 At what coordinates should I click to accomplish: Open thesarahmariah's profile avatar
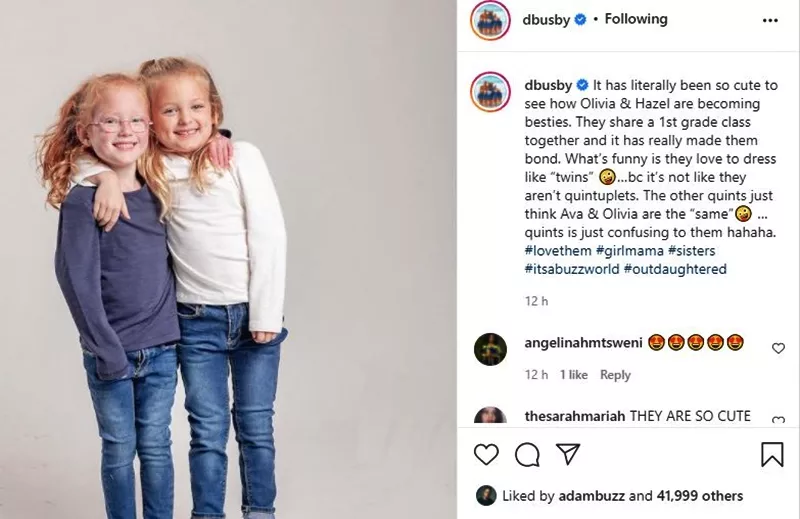click(490, 415)
